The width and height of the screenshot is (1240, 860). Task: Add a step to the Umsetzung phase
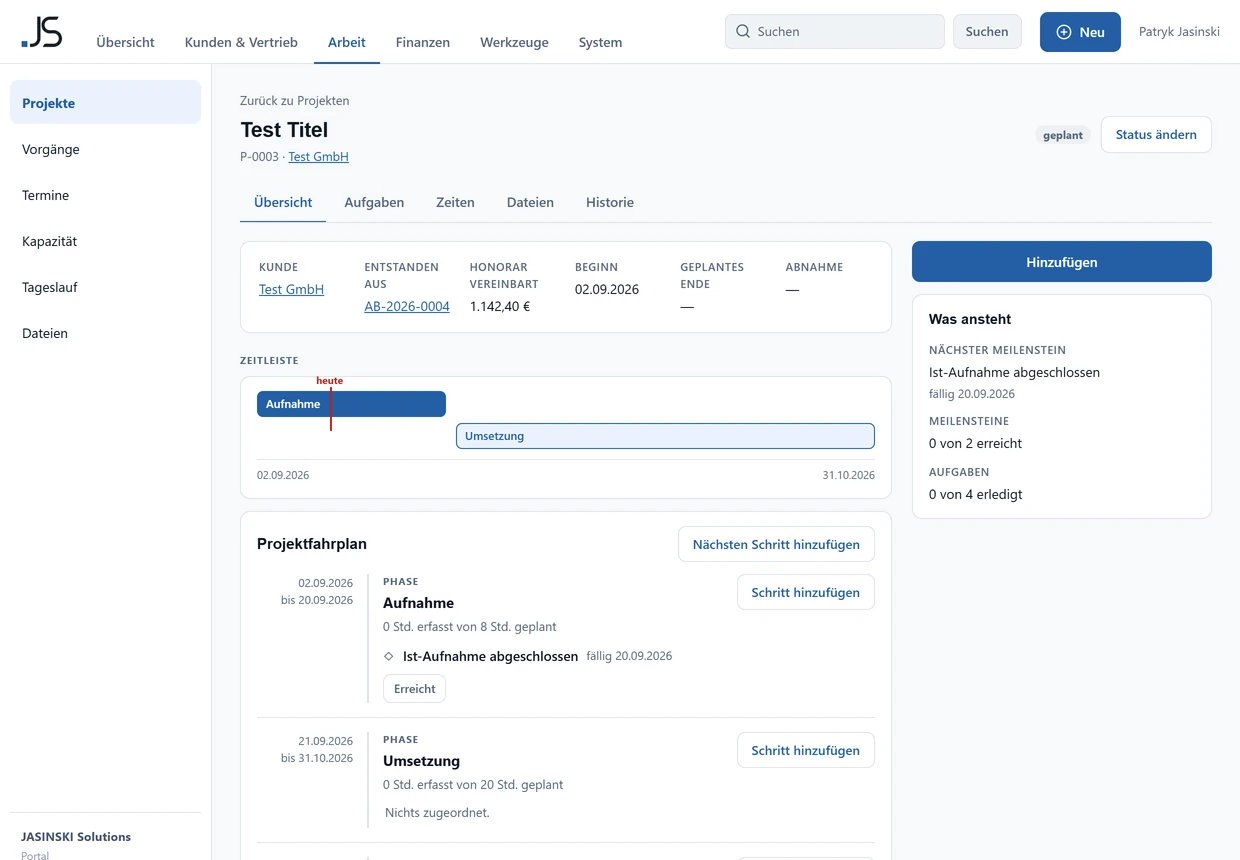pyautogui.click(x=806, y=750)
